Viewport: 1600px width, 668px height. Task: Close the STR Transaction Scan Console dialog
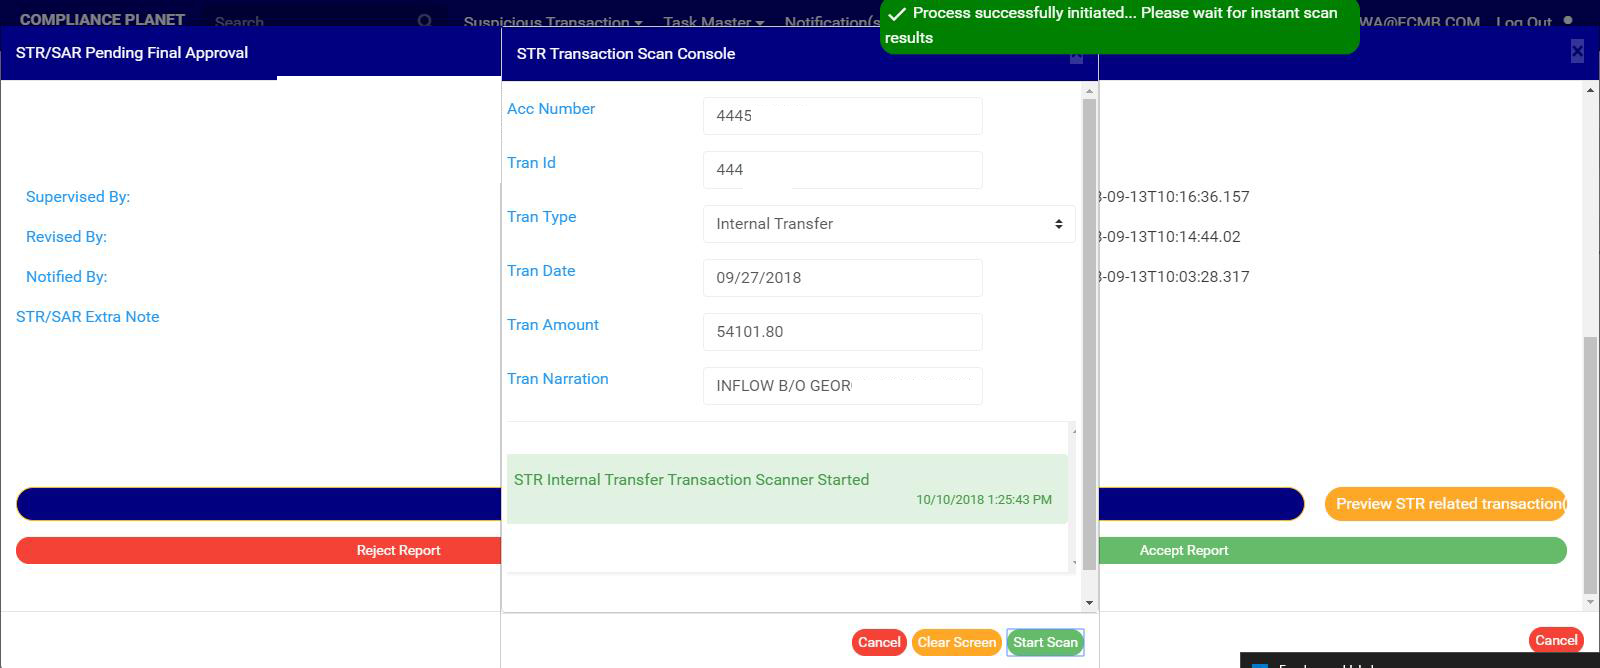(1076, 56)
